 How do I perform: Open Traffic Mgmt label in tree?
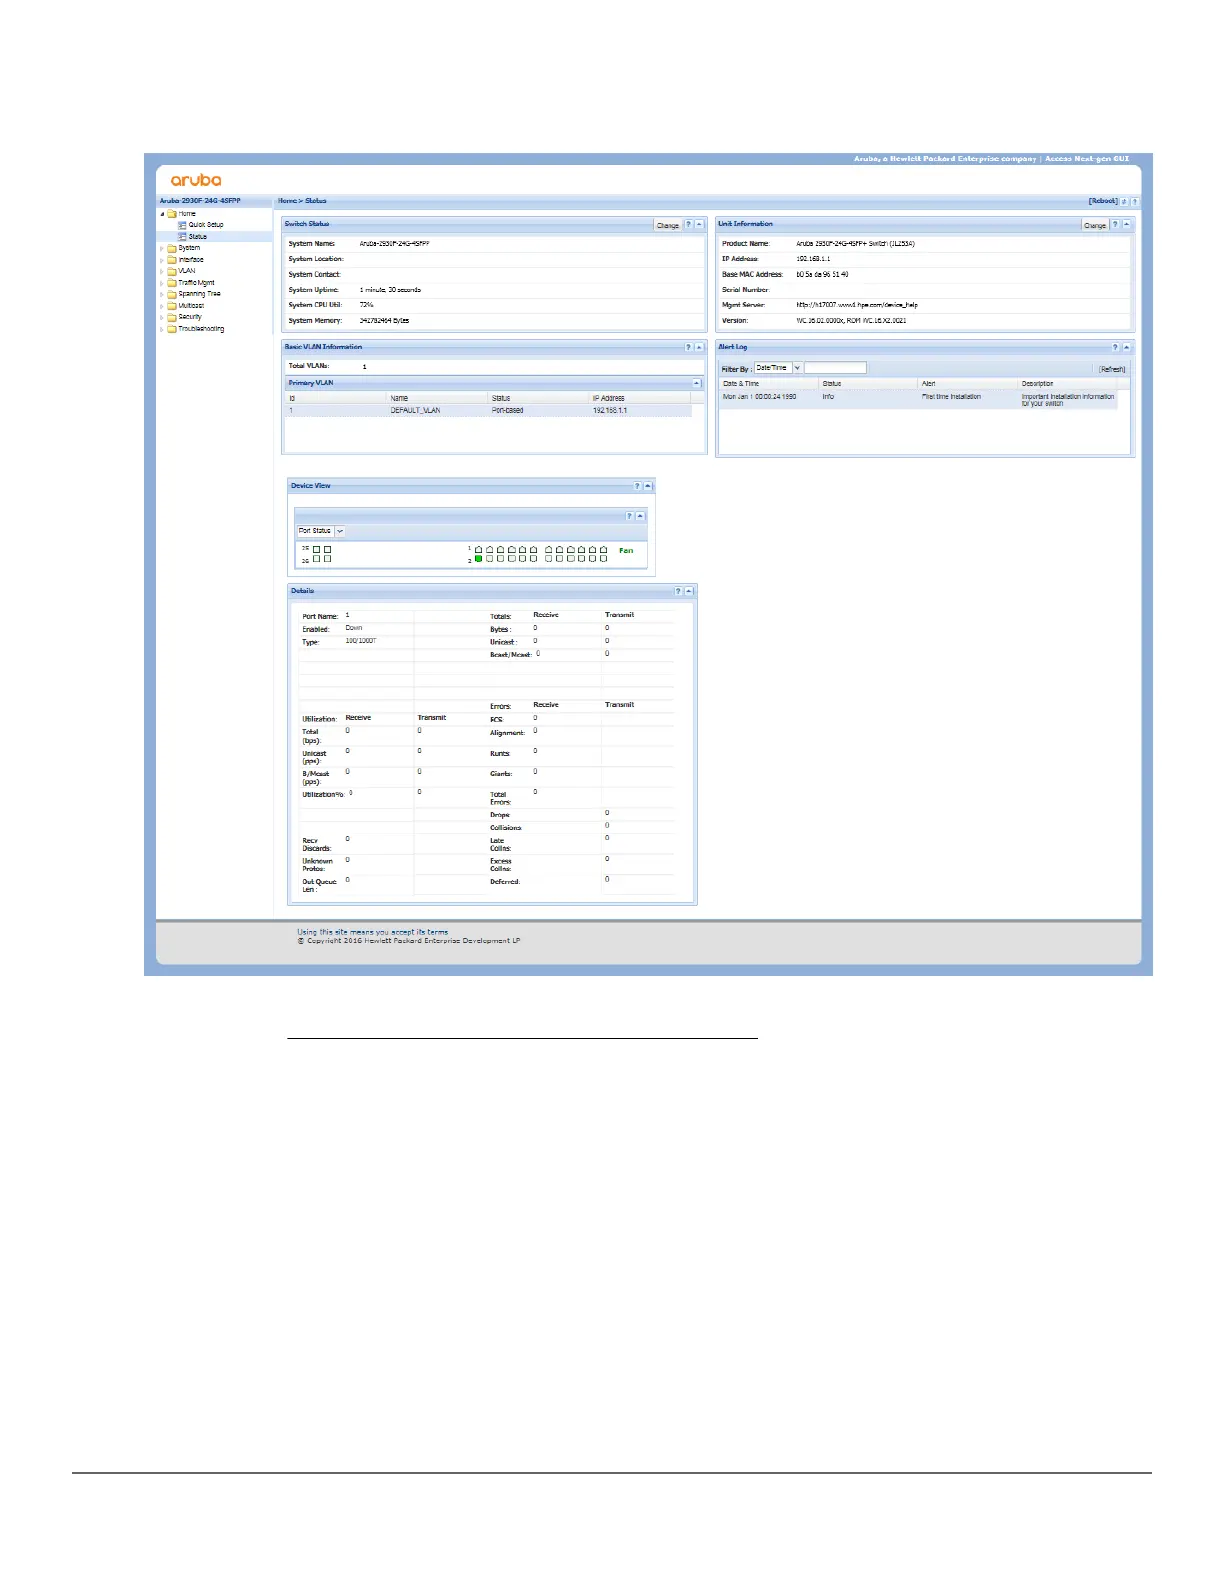pyautogui.click(x=197, y=283)
